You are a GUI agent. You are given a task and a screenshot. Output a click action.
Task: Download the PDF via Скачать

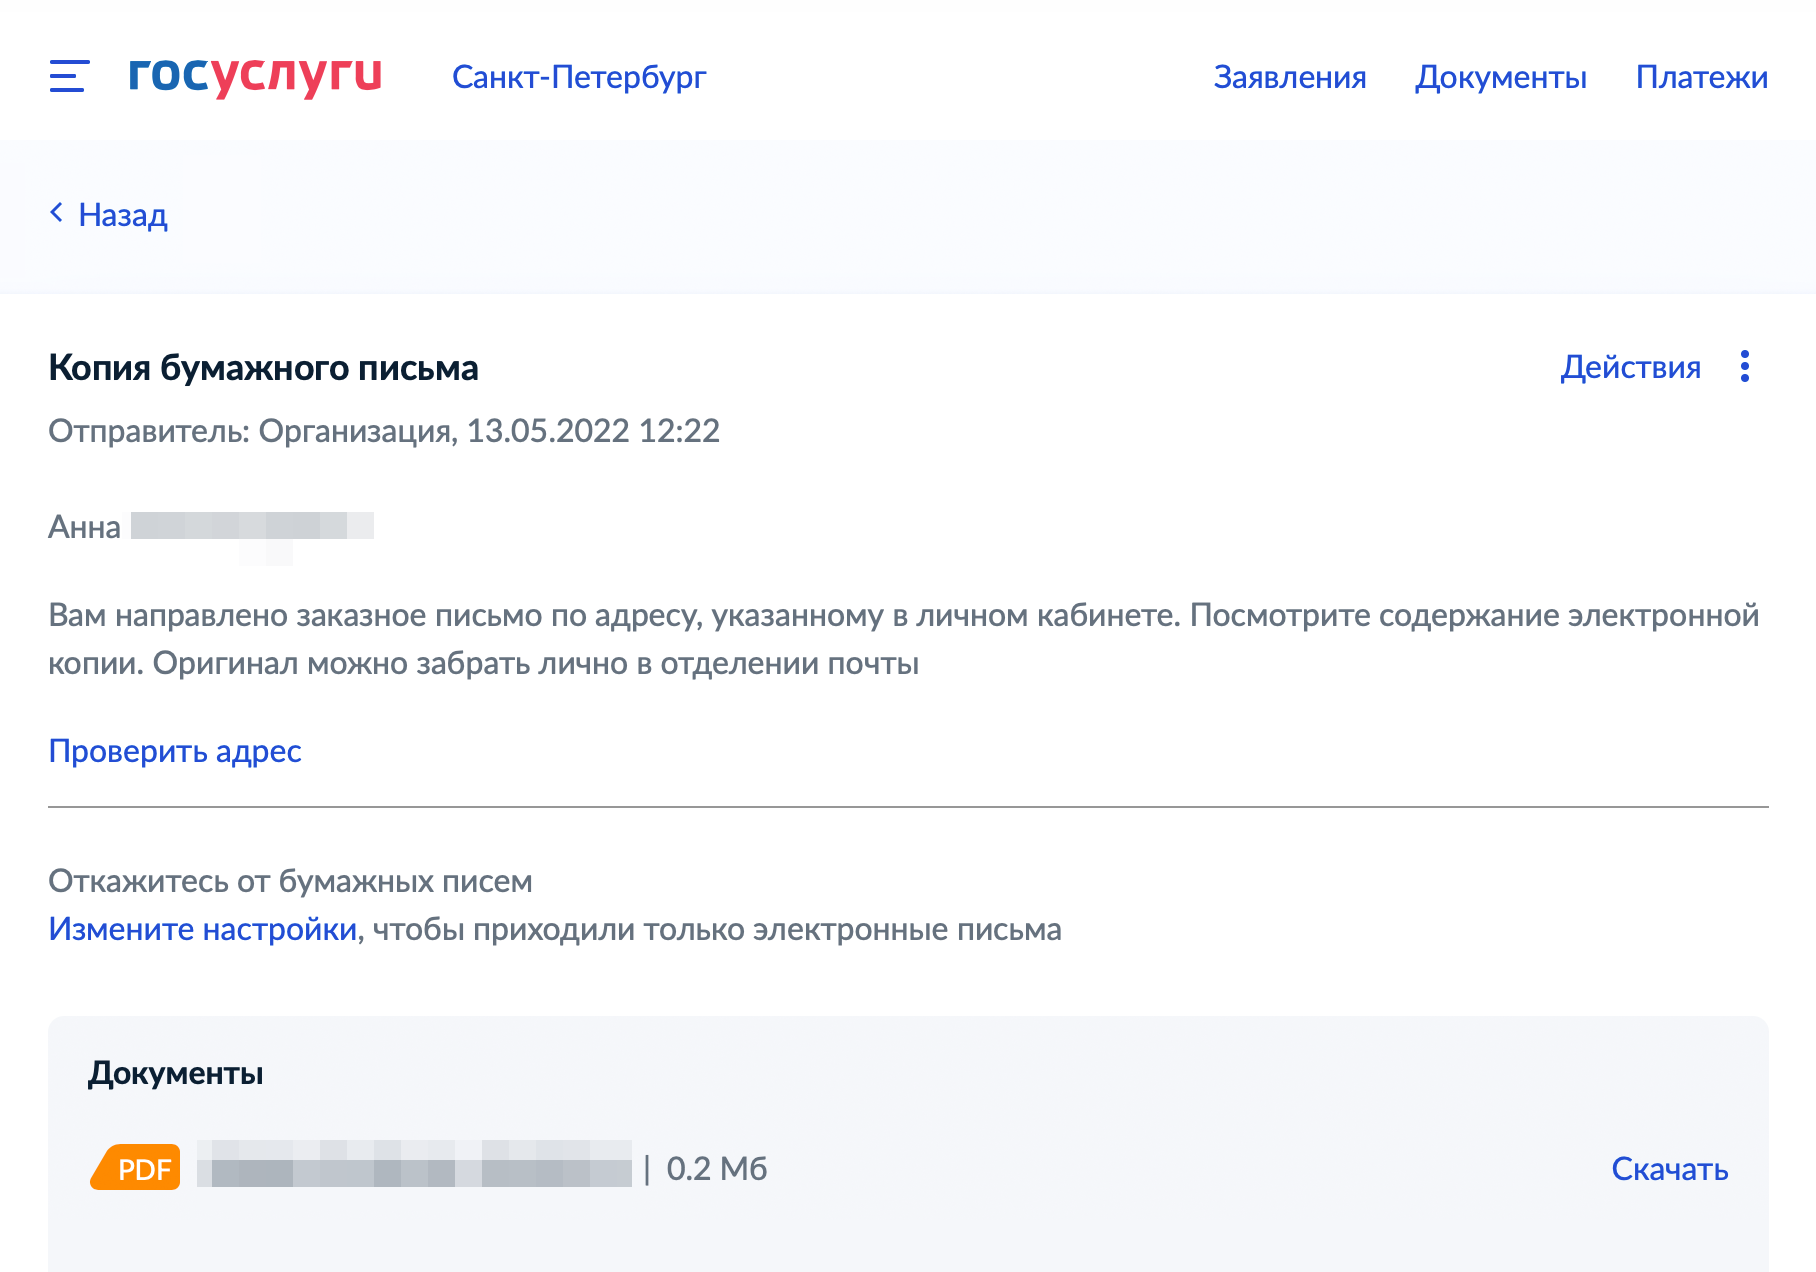1670,1168
